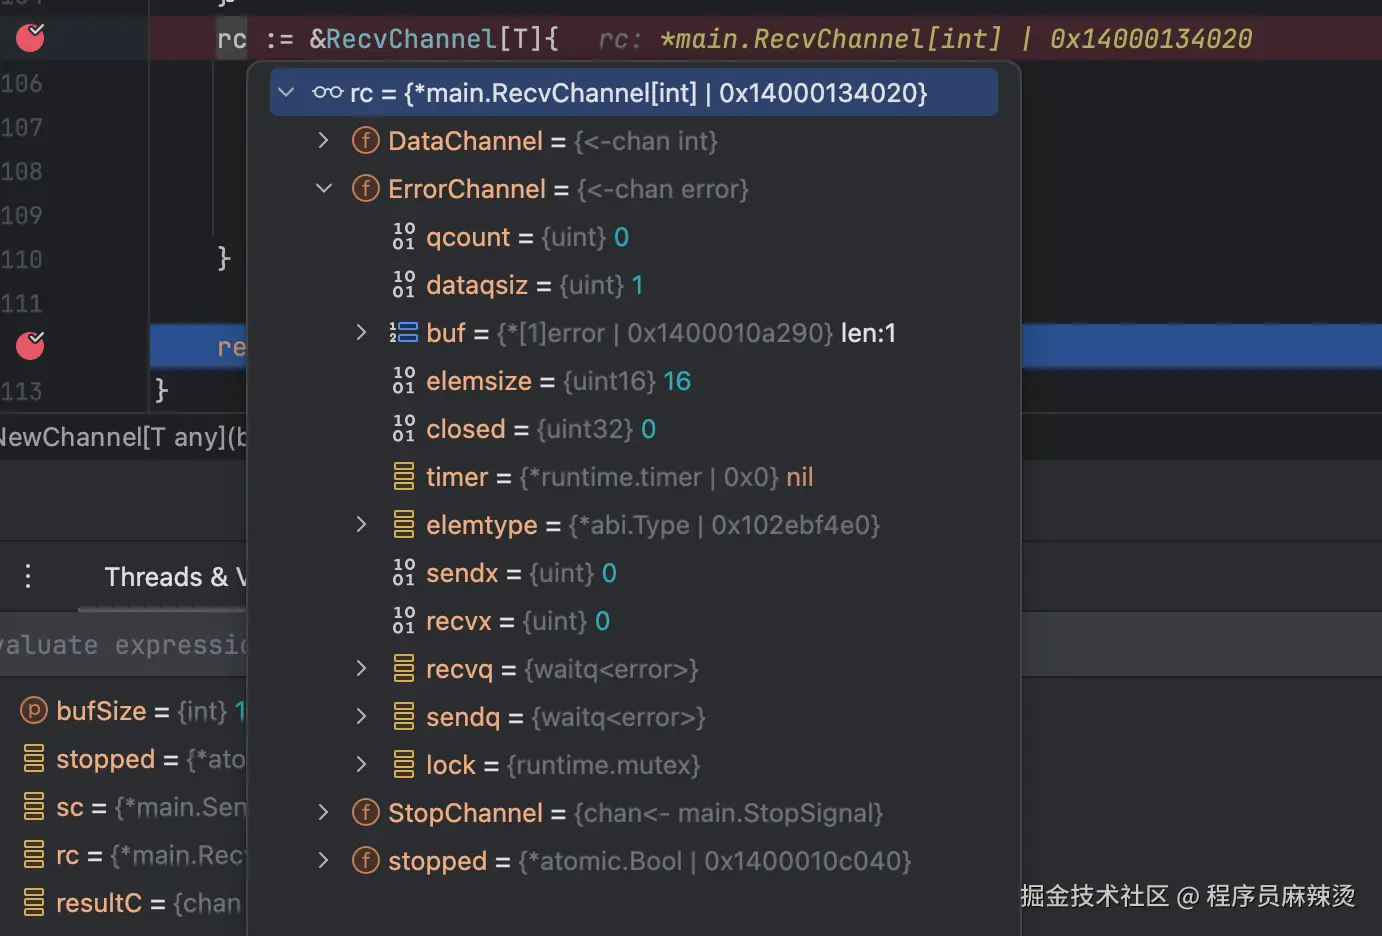Select the resultC variable in the panel

[100, 903]
